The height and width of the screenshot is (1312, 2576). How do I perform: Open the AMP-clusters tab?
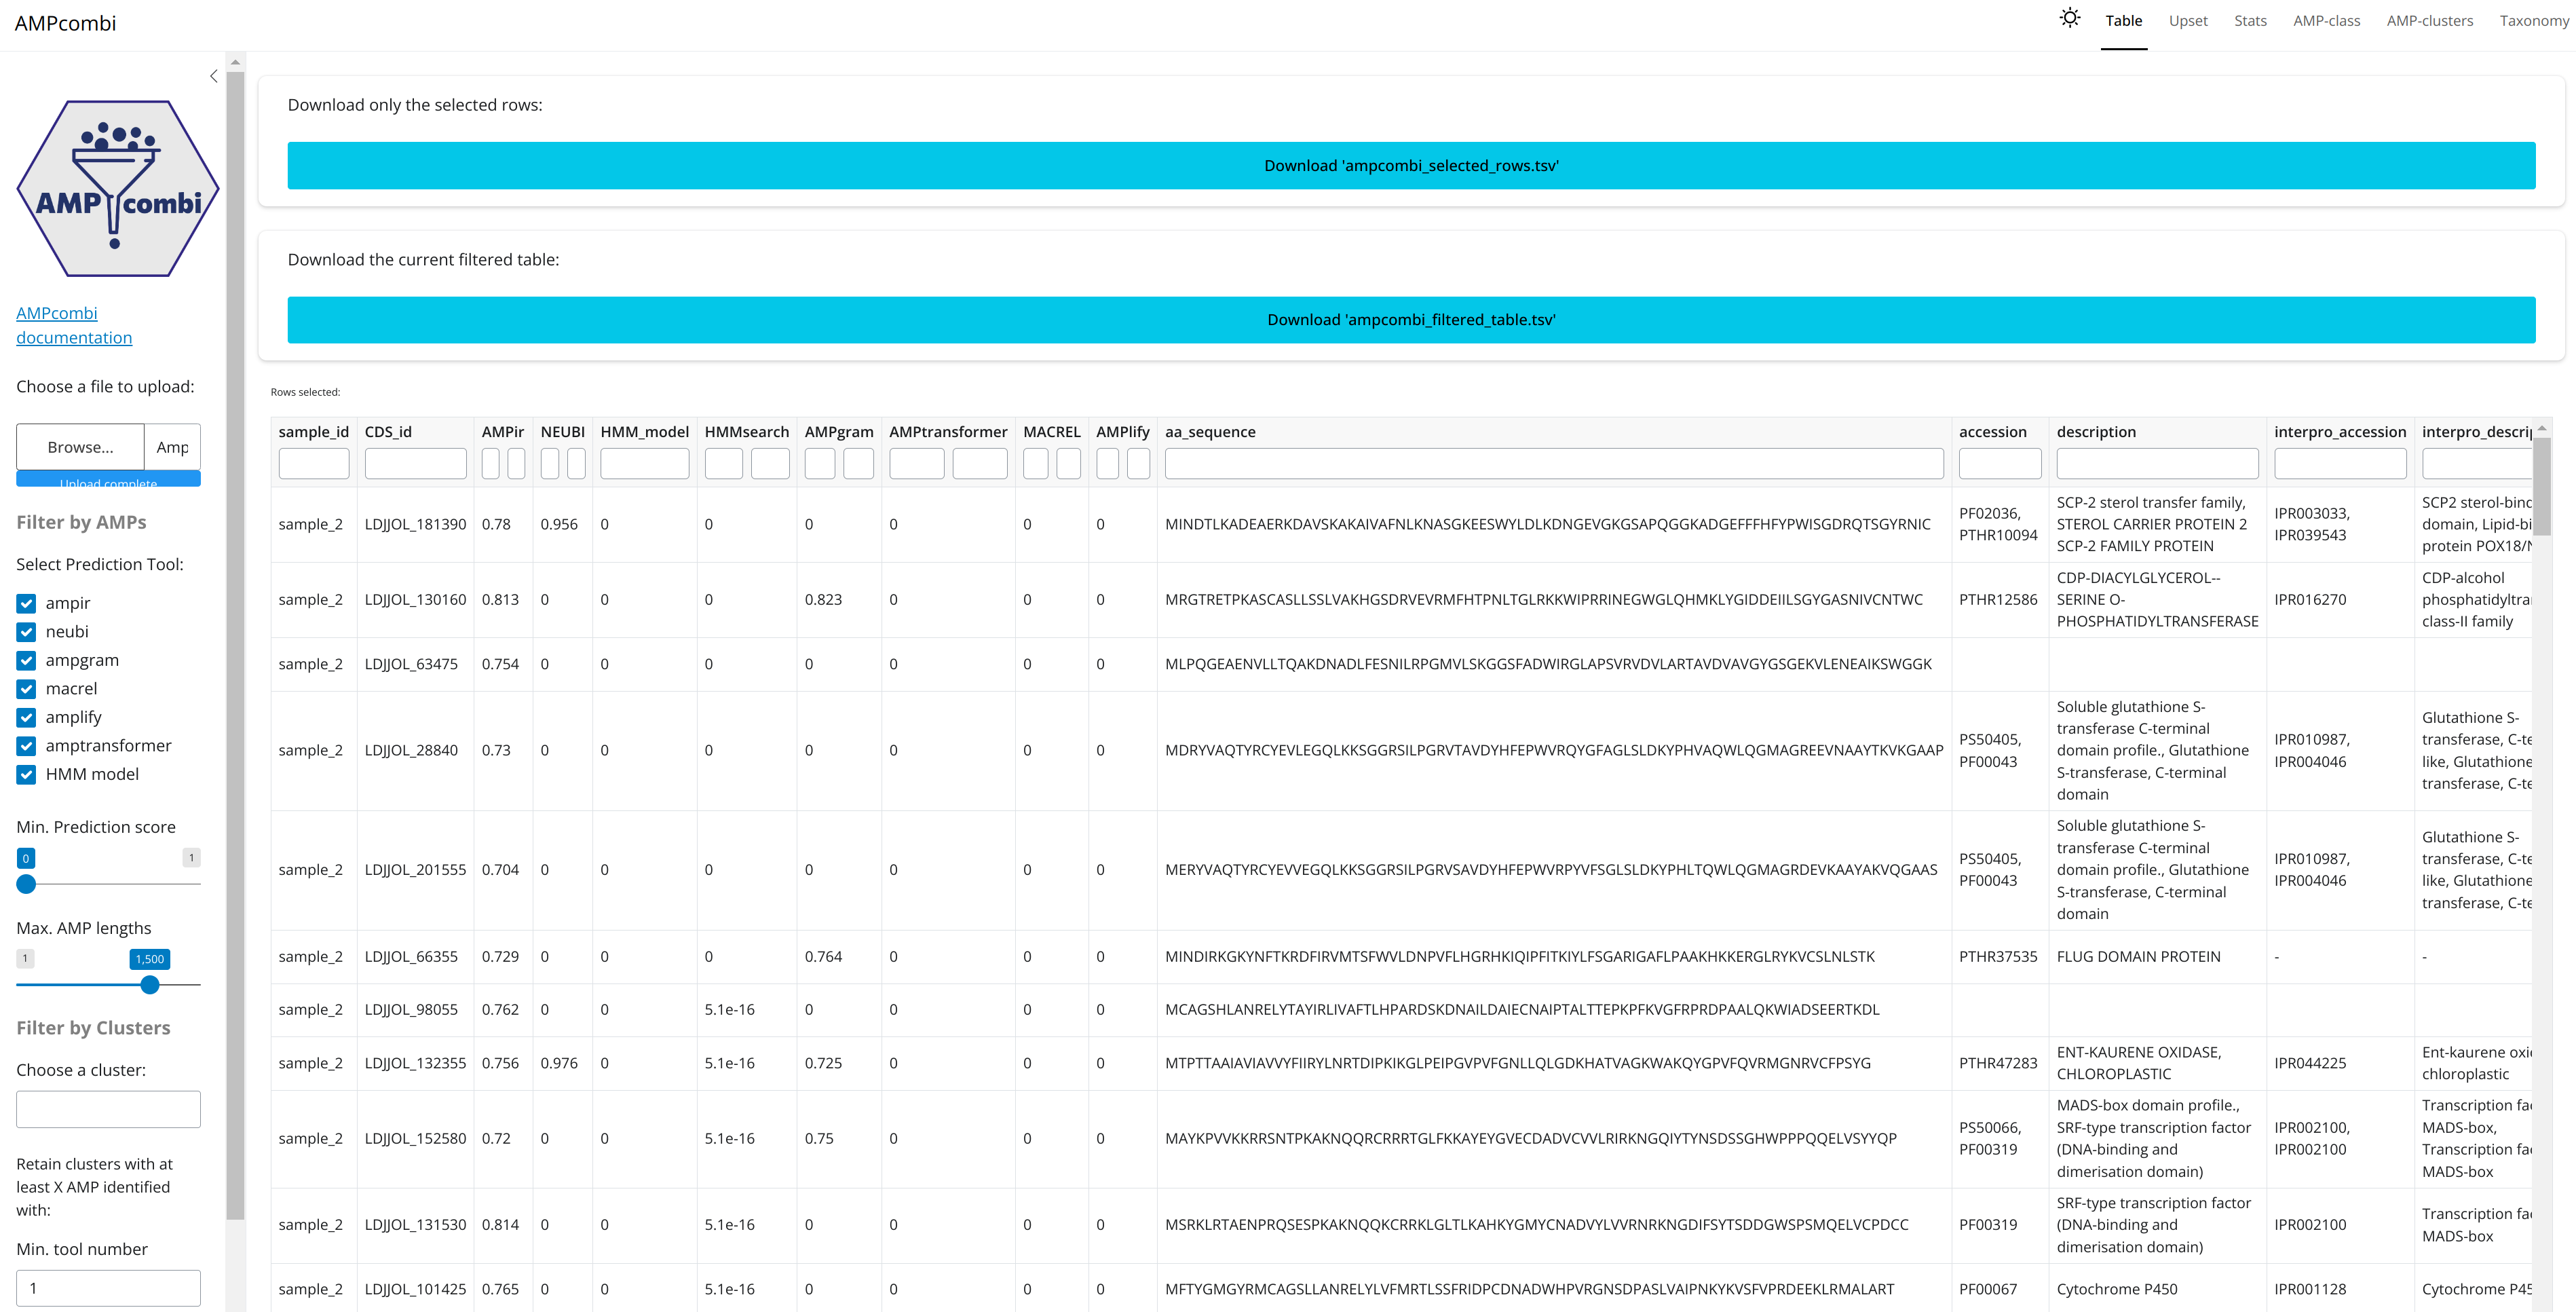tap(2429, 21)
